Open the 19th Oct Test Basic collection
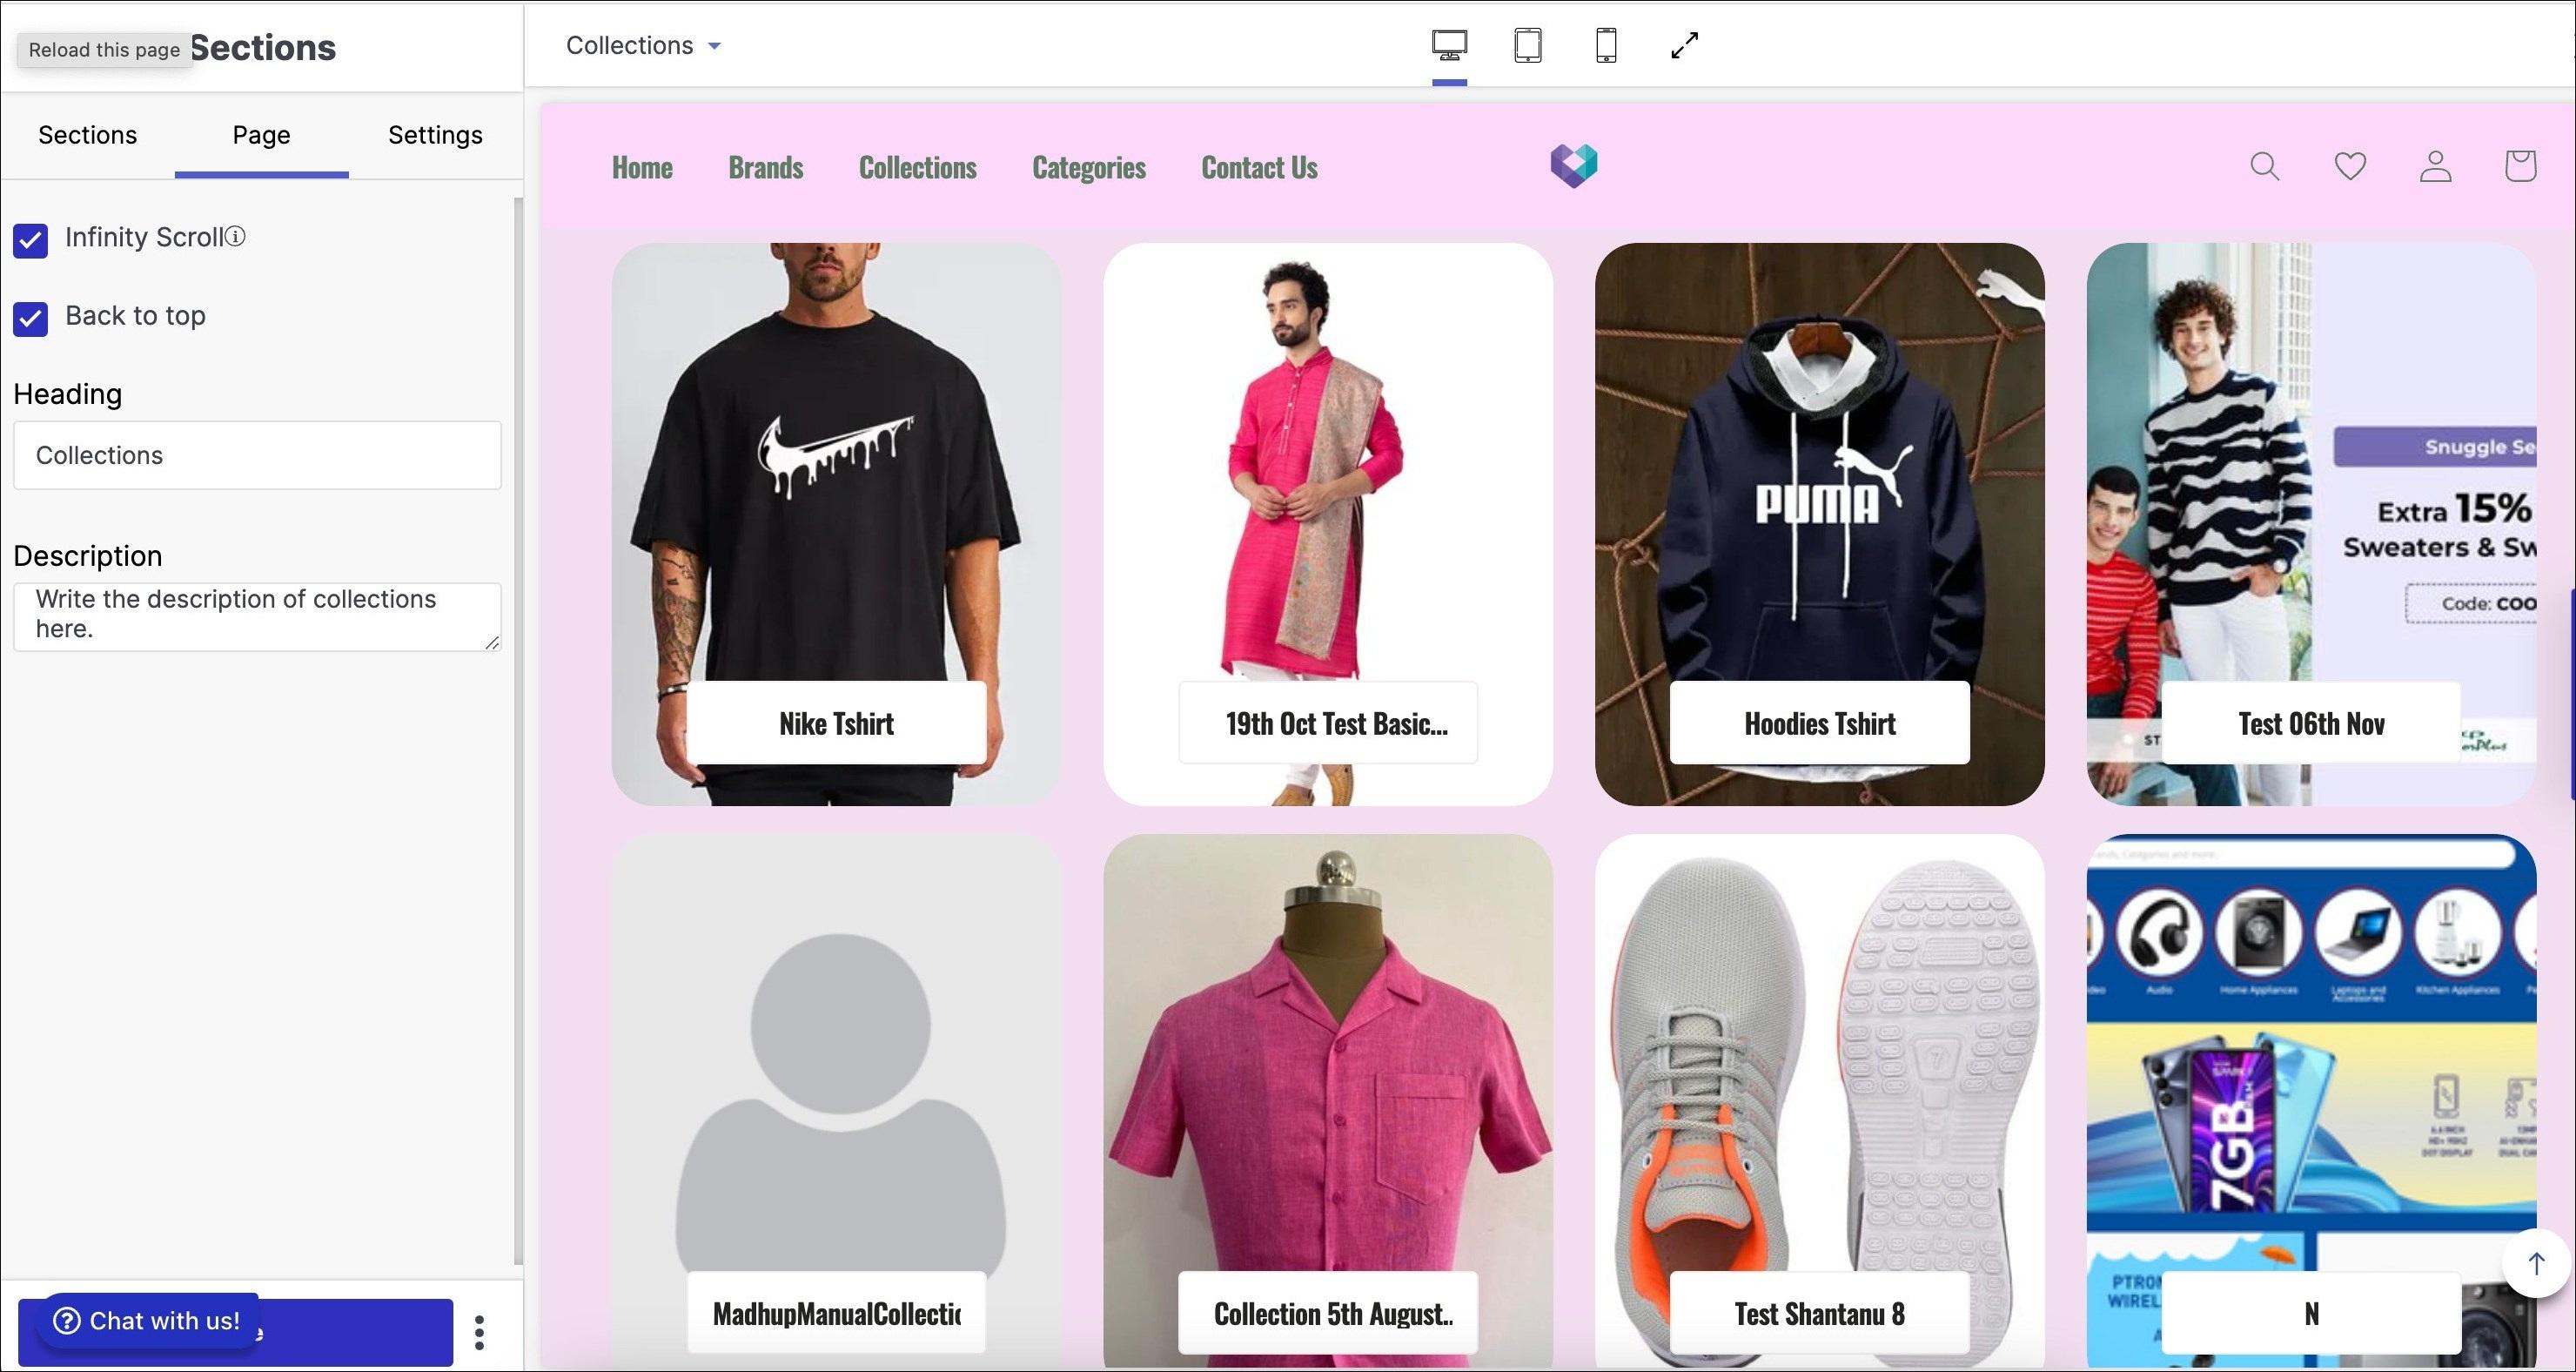The image size is (2576, 1372). (1327, 524)
